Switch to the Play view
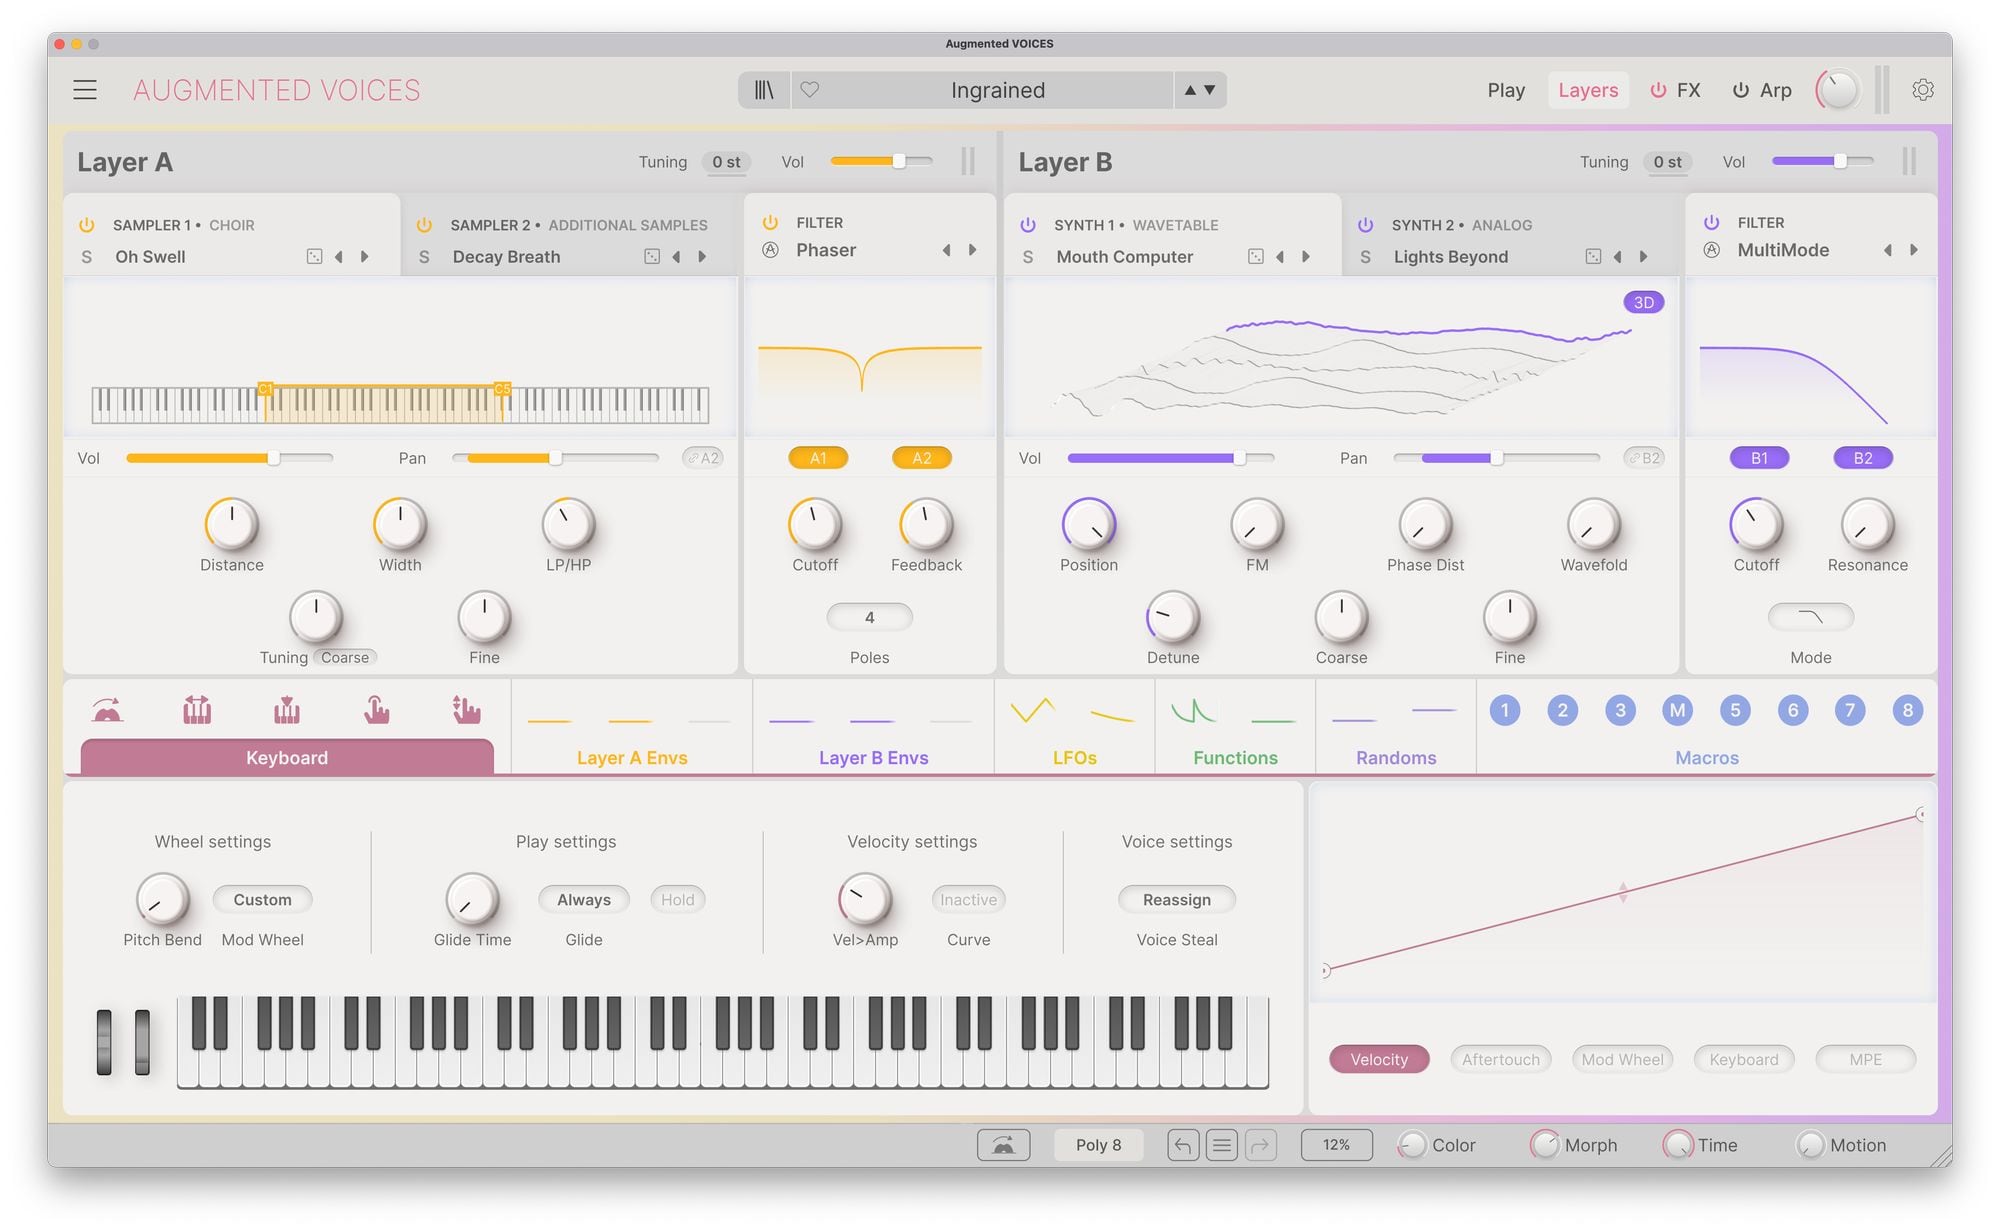Viewport: 2000px width, 1230px height. pos(1506,90)
